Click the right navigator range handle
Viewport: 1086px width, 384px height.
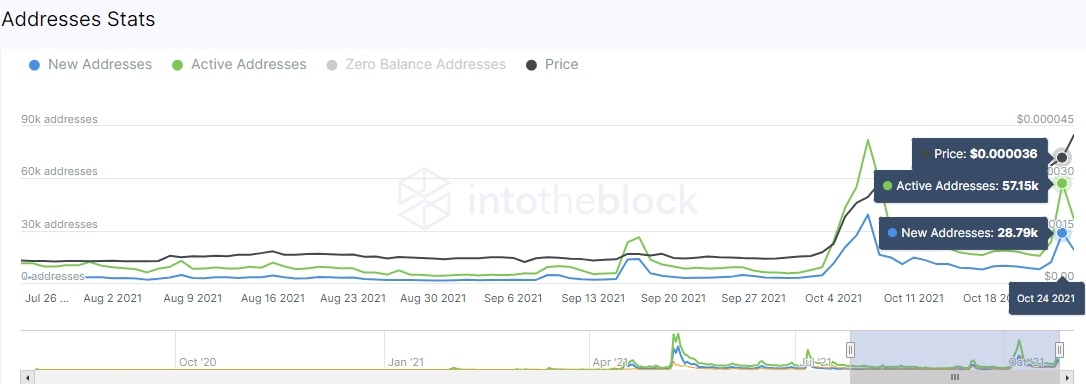point(1059,349)
